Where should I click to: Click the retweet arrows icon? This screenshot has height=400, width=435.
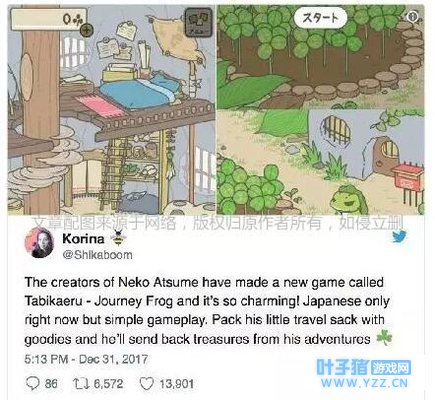(80, 384)
